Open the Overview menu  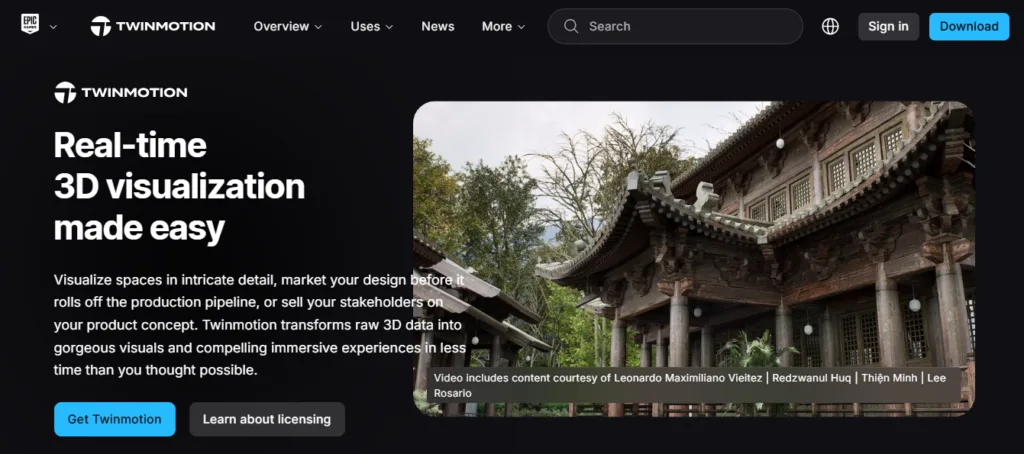[x=287, y=26]
